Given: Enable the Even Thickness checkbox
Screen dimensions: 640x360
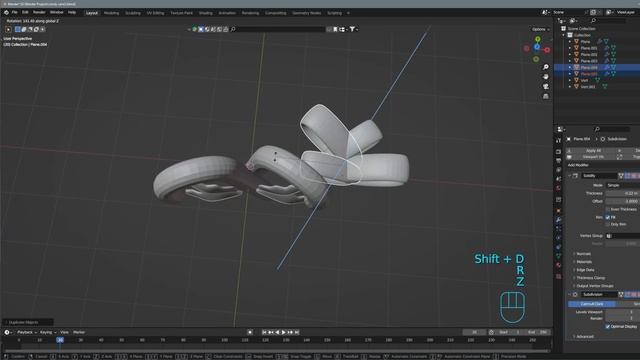Looking at the screenshot, I should pyautogui.click(x=608, y=209).
